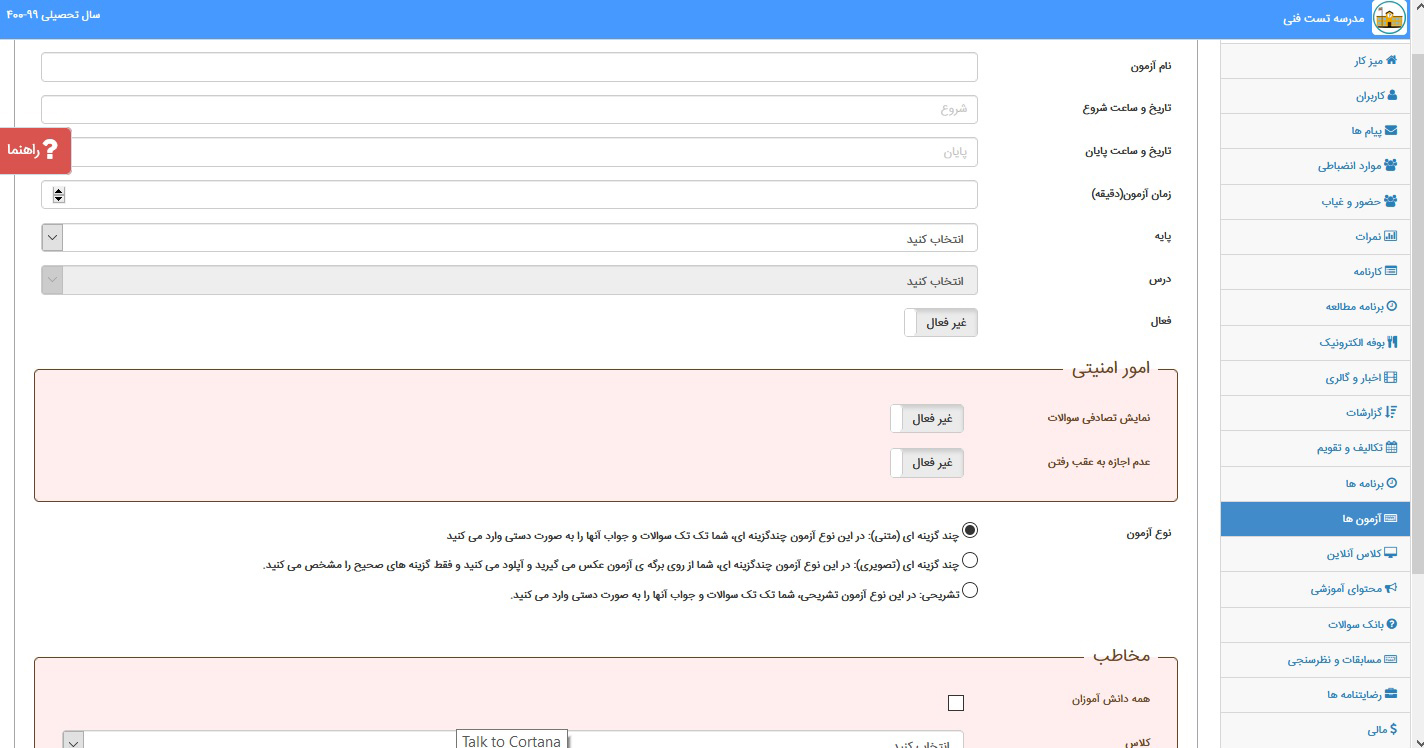Viewport: 1424px width, 748px height.
Task: Open the پایه dropdown
Action: [x=509, y=238]
